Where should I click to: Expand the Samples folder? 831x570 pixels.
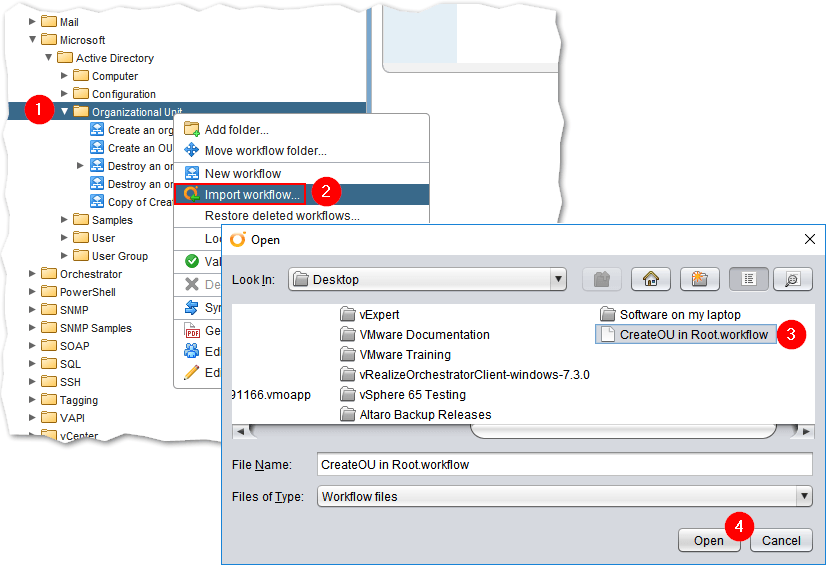click(x=65, y=219)
